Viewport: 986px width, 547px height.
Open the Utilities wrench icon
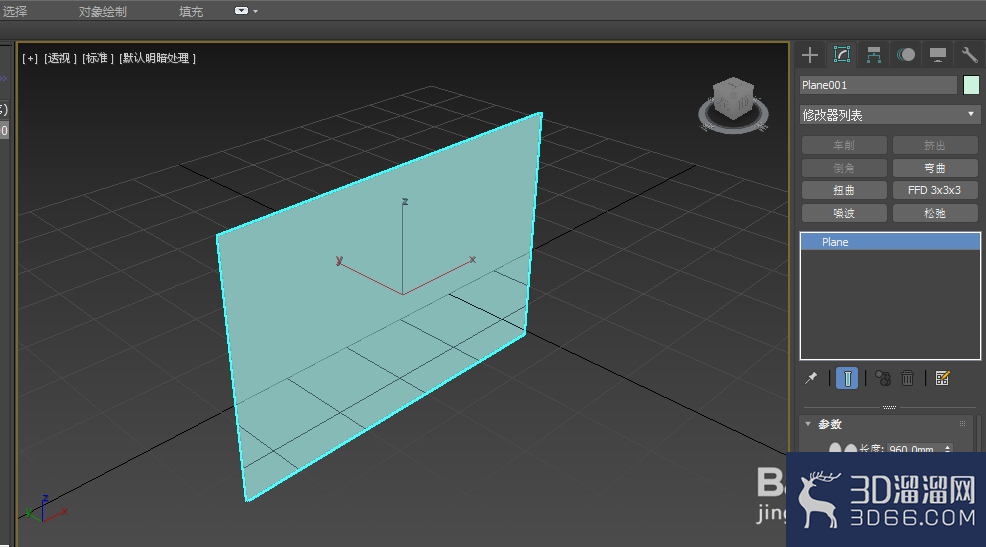[x=969, y=55]
